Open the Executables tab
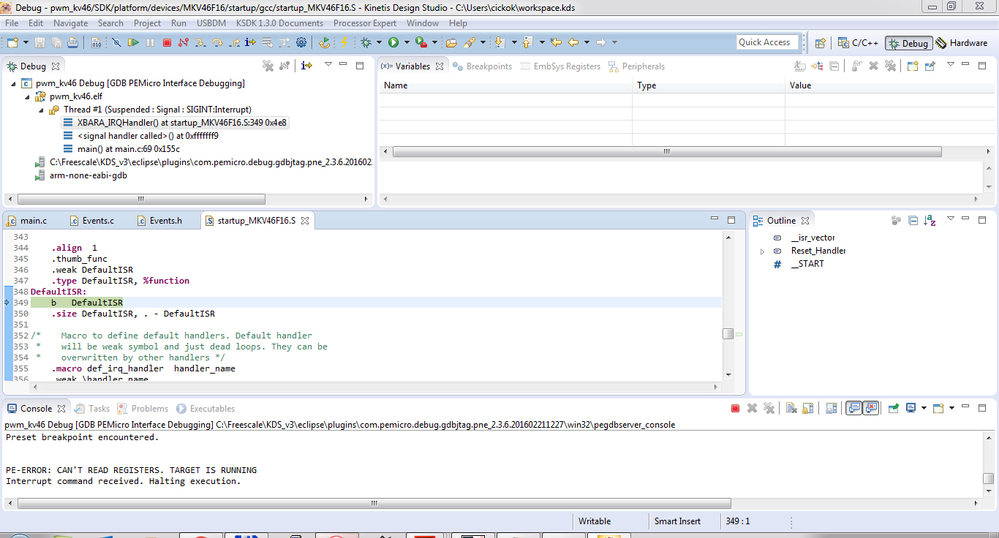Screen dimensions: 999x538 tap(206, 409)
